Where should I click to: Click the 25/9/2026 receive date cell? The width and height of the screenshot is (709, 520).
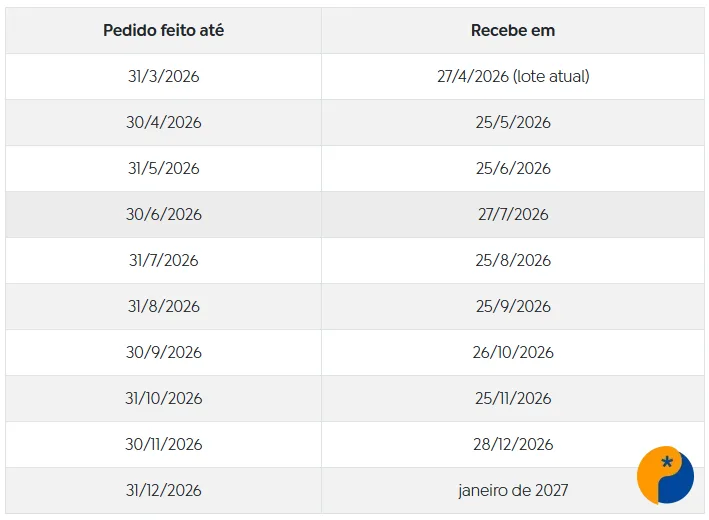point(513,306)
